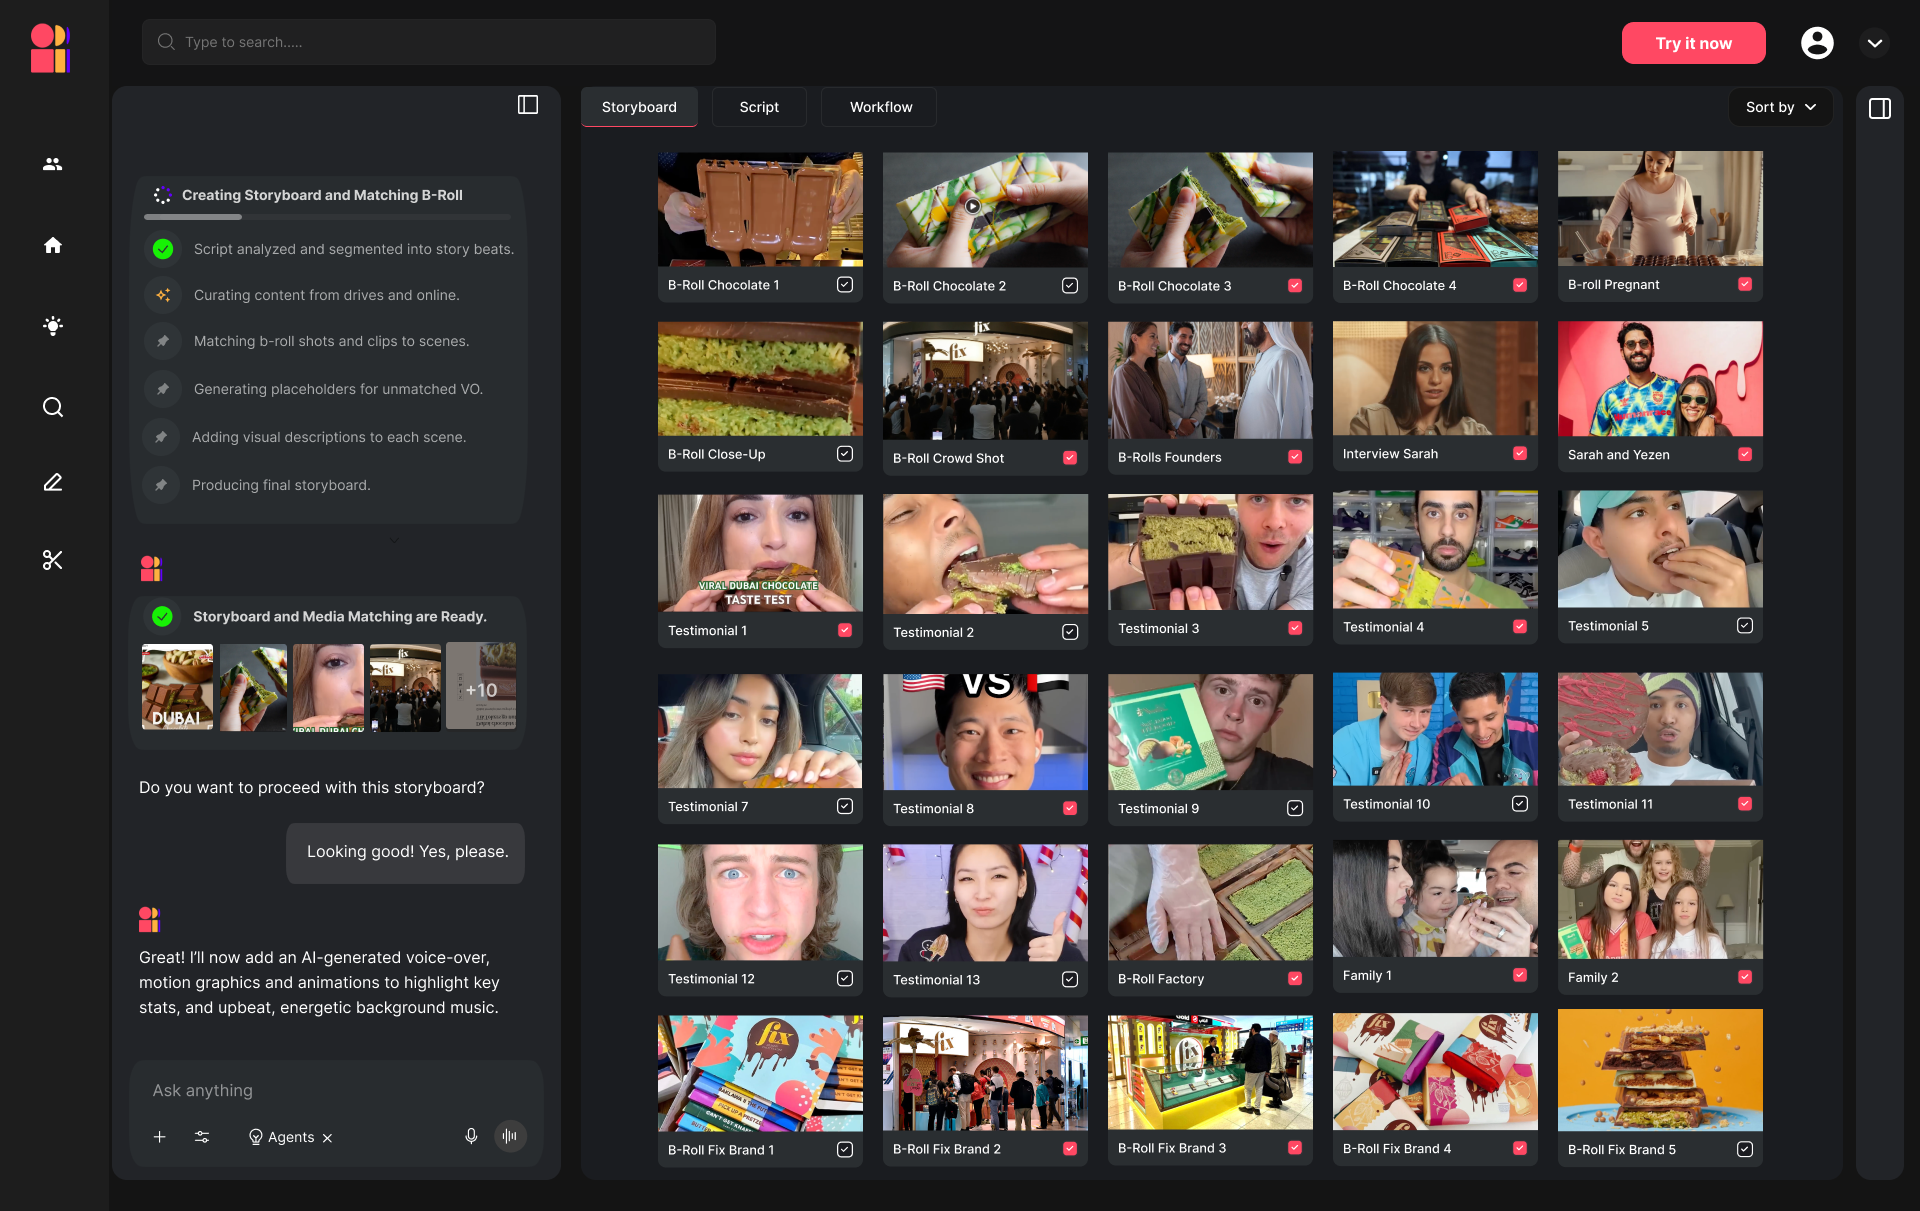The width and height of the screenshot is (1920, 1211).
Task: Open the +10 more media thumbnail
Action: coord(481,688)
